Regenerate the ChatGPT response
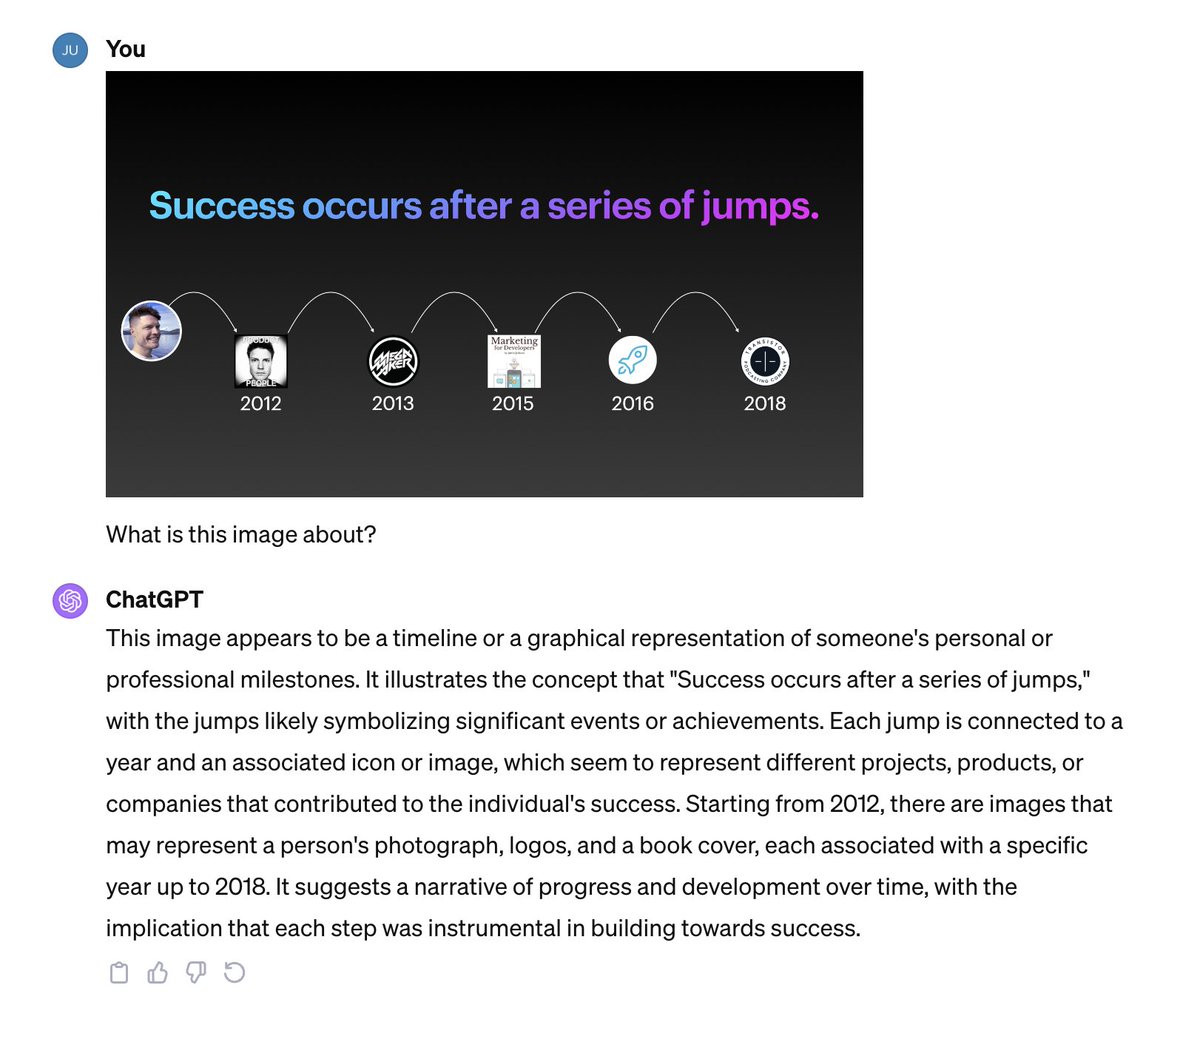 [x=235, y=973]
